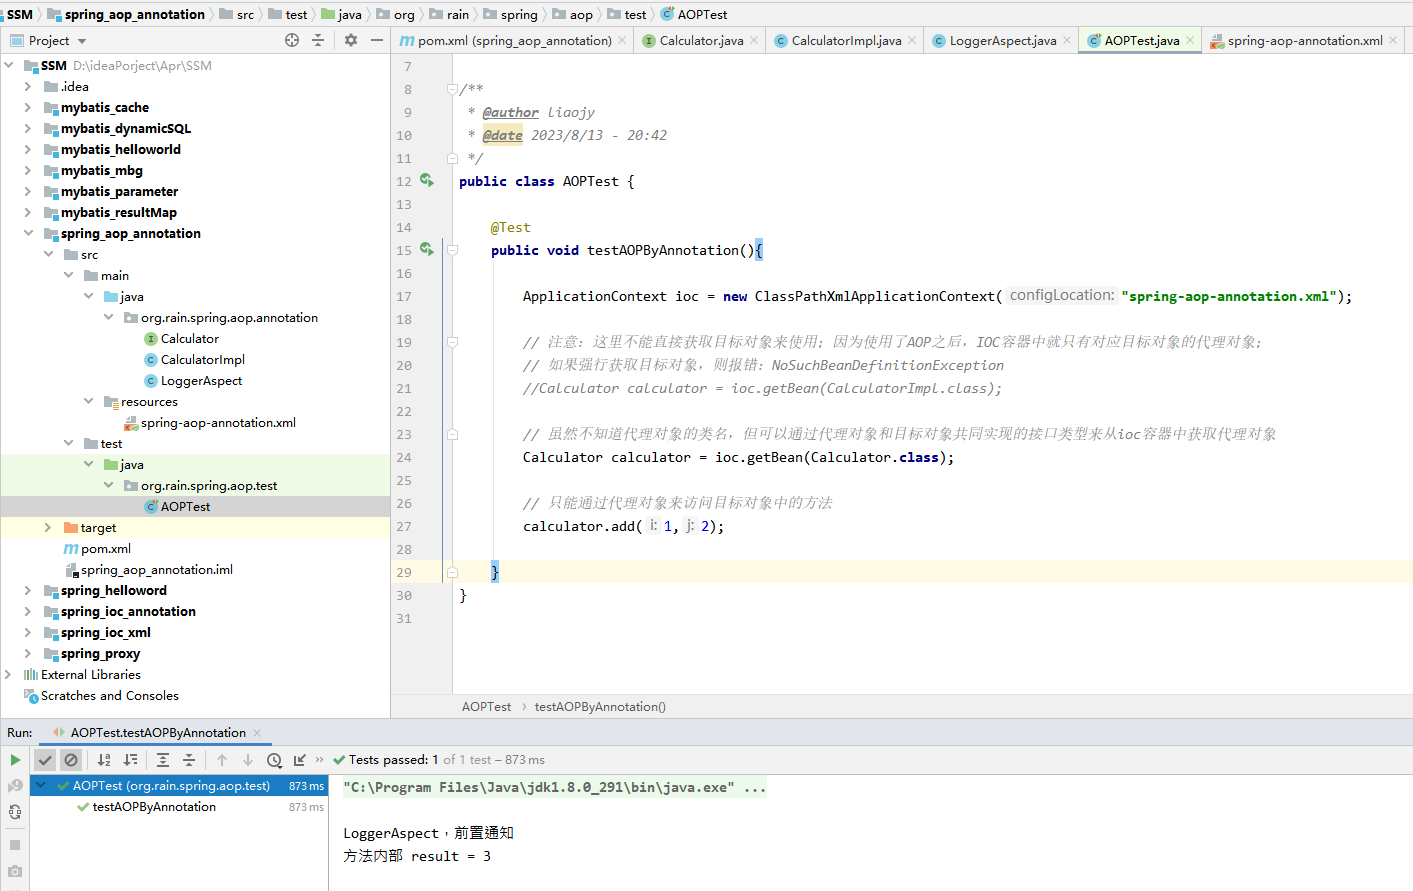Expand the .idea folder

27,87
